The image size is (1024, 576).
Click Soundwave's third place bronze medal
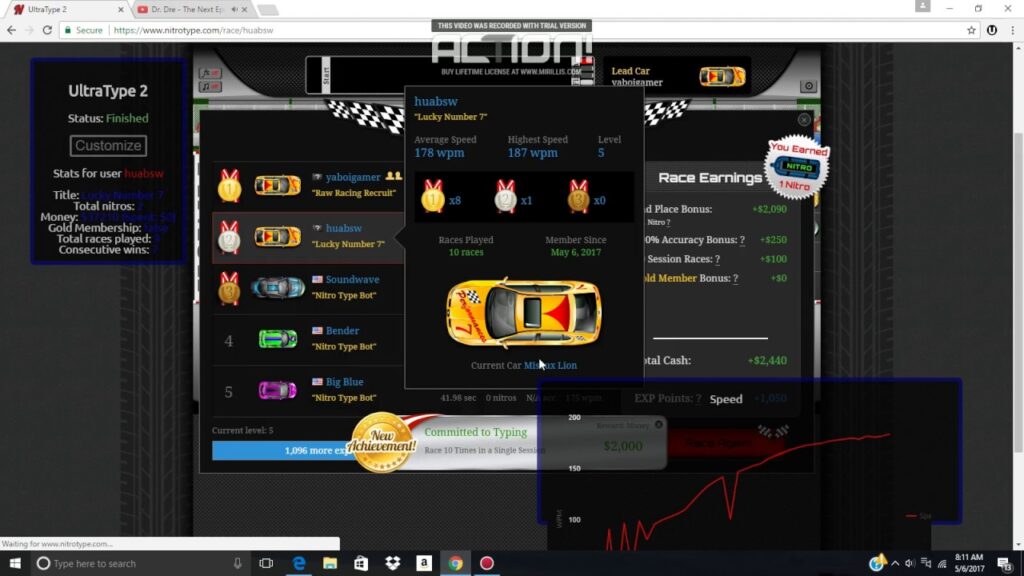coord(229,288)
